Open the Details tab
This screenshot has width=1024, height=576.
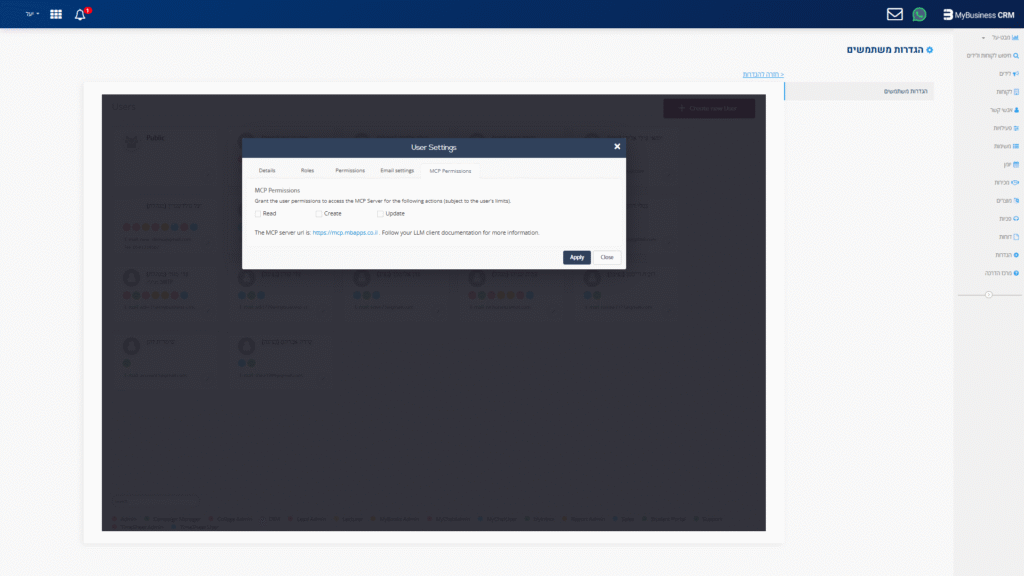(x=266, y=171)
